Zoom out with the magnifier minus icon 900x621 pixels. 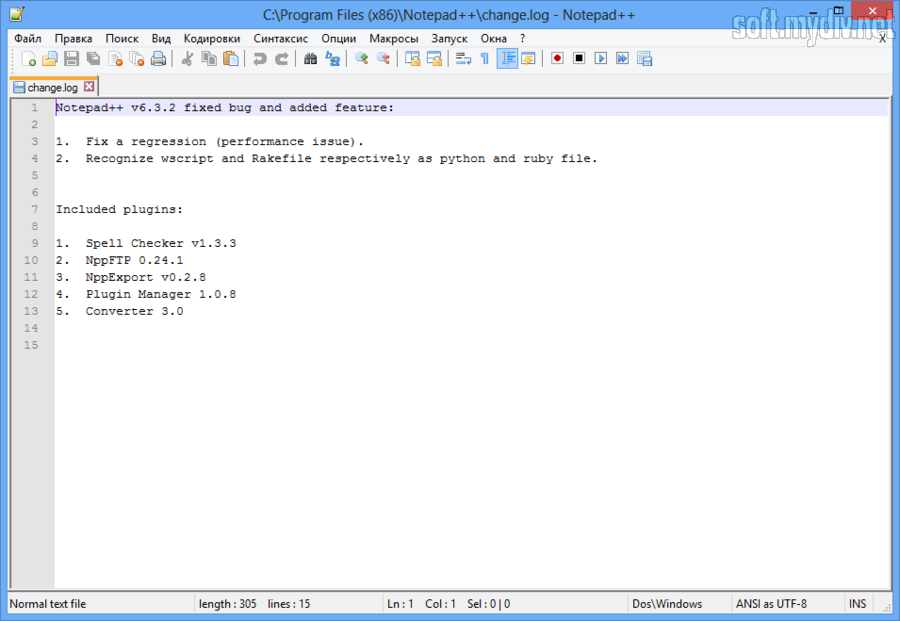click(383, 59)
